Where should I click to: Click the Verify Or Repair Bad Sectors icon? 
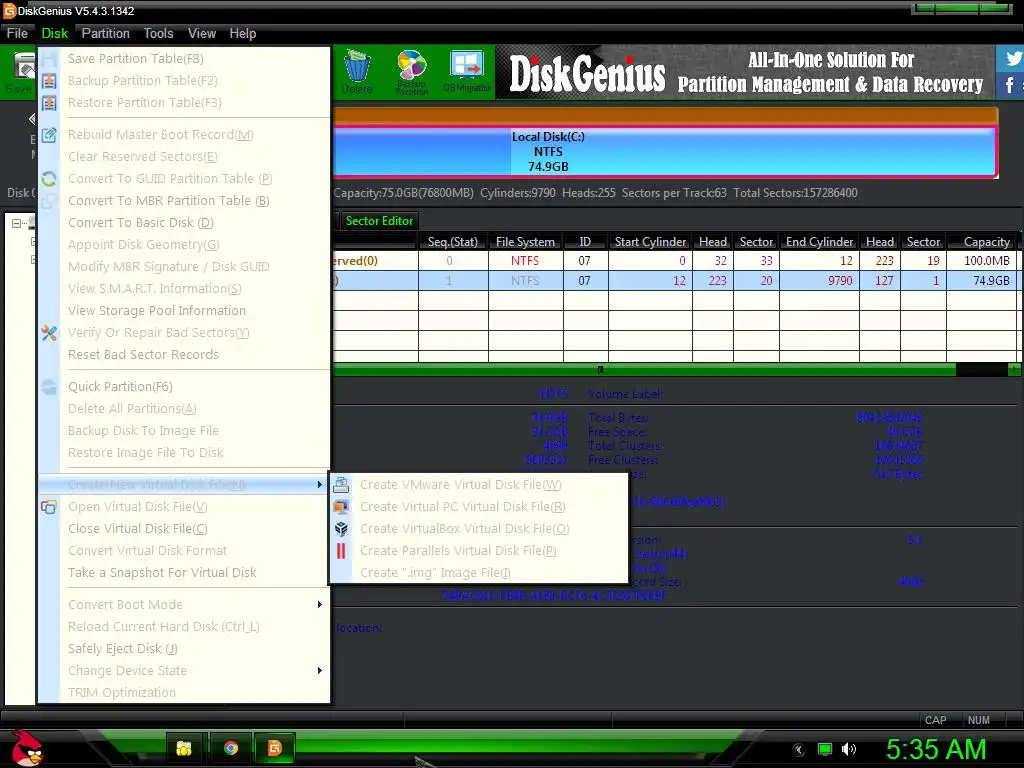tap(49, 333)
